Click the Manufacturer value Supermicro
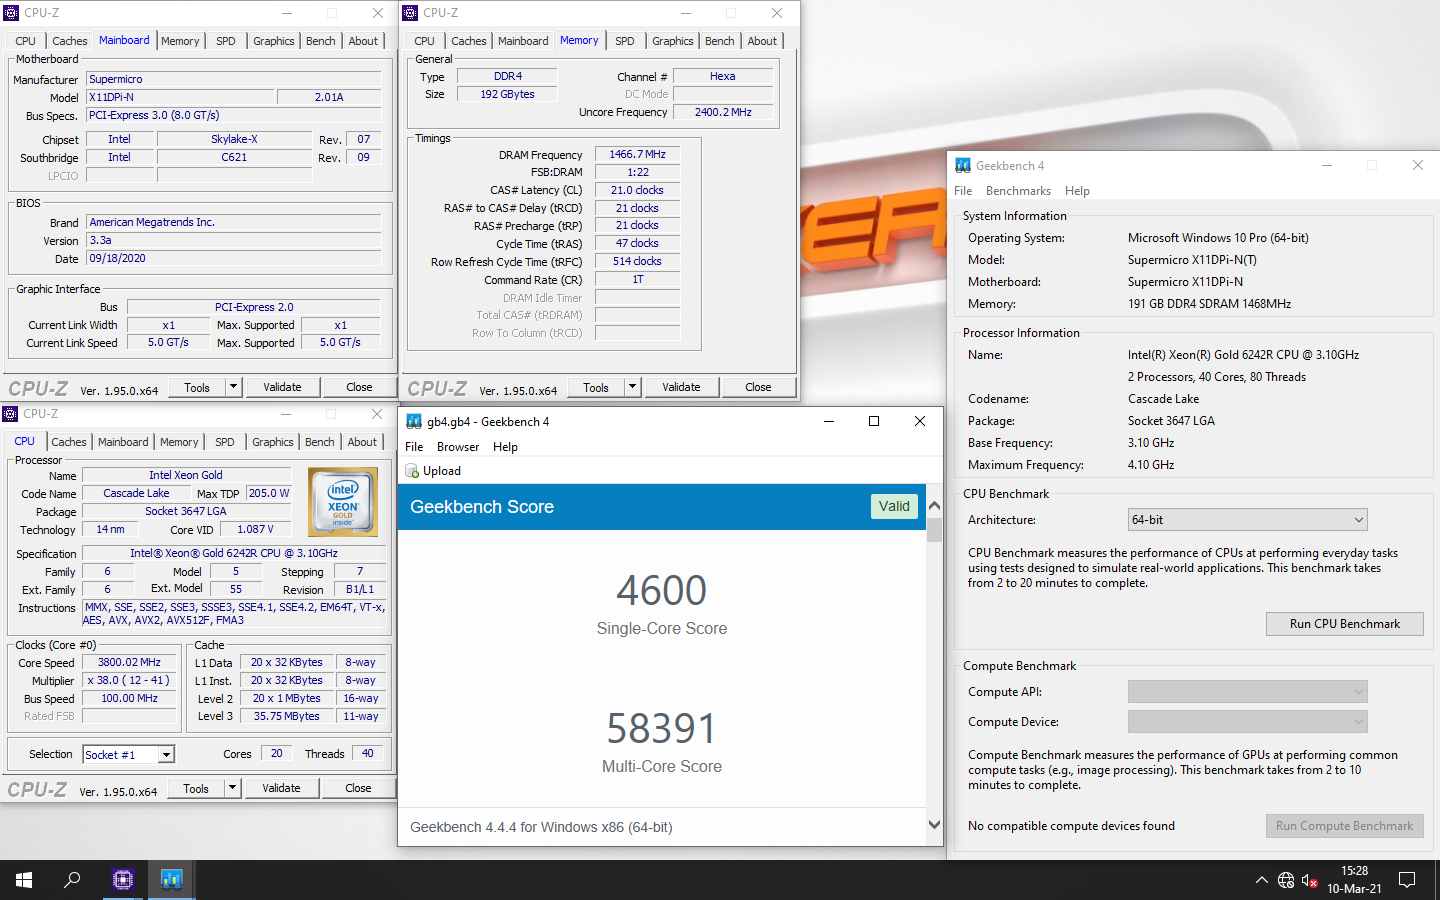This screenshot has width=1440, height=900. (x=234, y=79)
